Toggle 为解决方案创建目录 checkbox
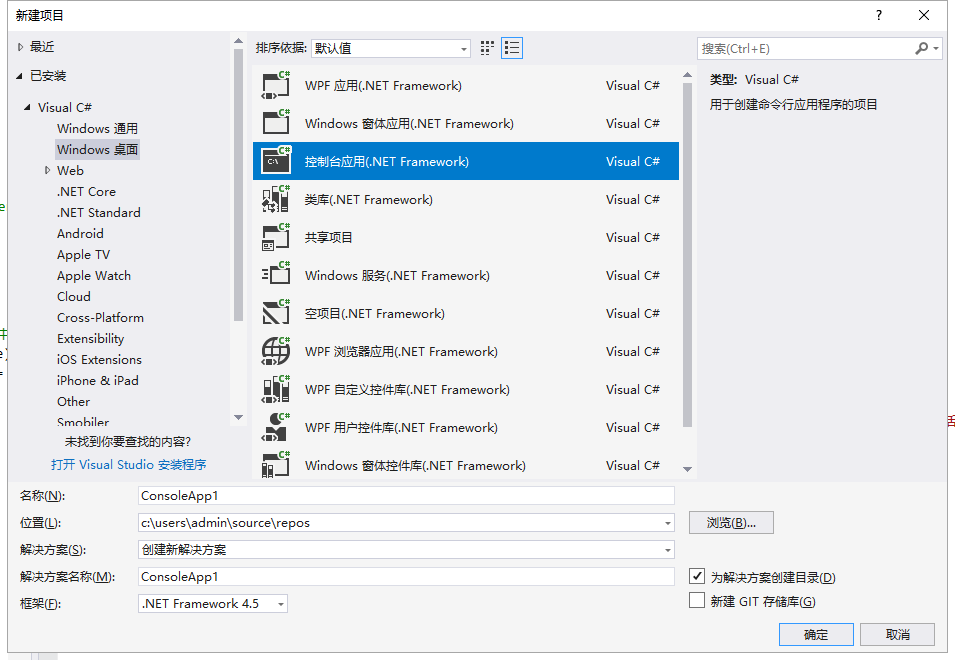The width and height of the screenshot is (955, 660). pos(697,576)
